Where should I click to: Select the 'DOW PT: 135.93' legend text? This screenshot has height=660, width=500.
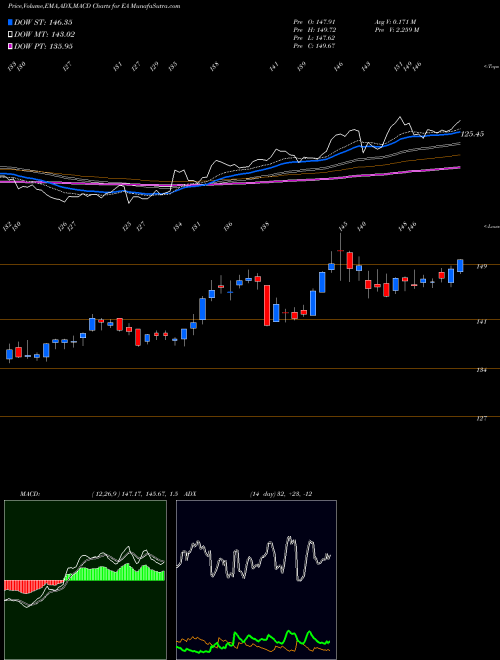point(43,46)
